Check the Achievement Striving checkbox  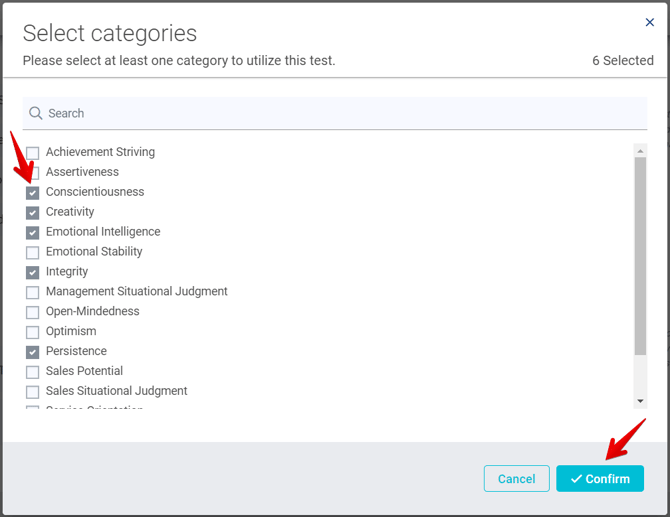[33, 153]
